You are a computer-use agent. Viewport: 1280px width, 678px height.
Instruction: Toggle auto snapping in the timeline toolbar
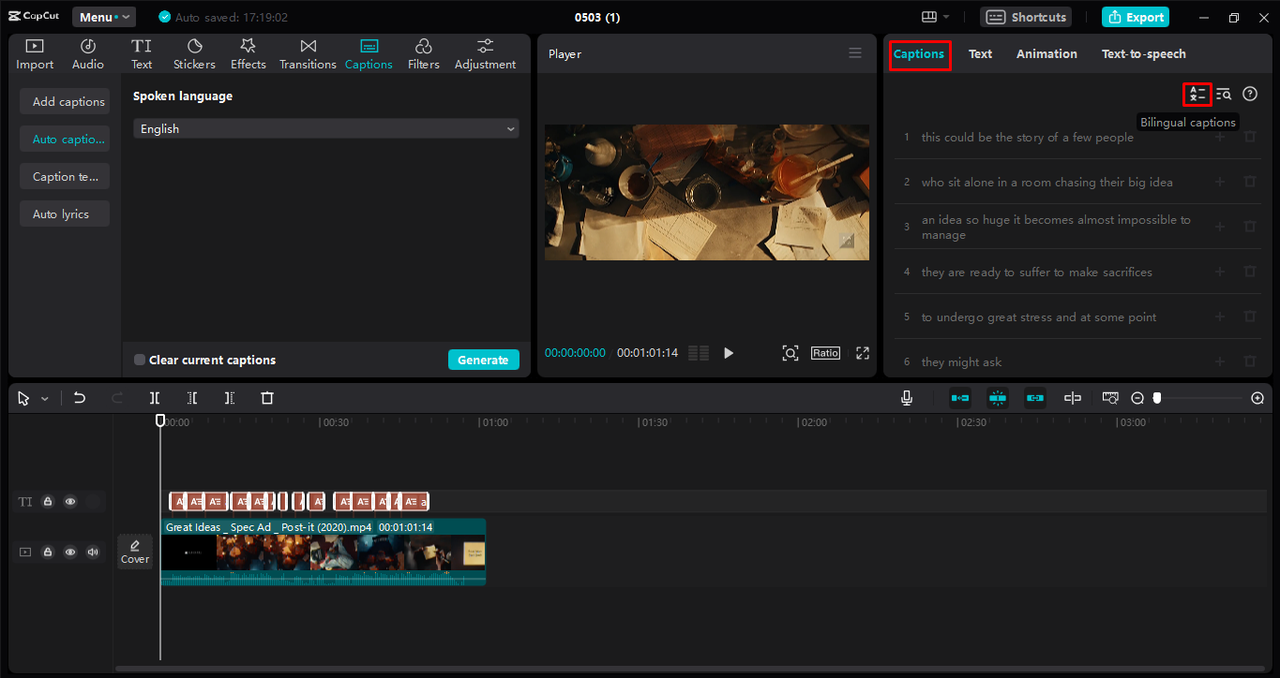pyautogui.click(x=997, y=398)
